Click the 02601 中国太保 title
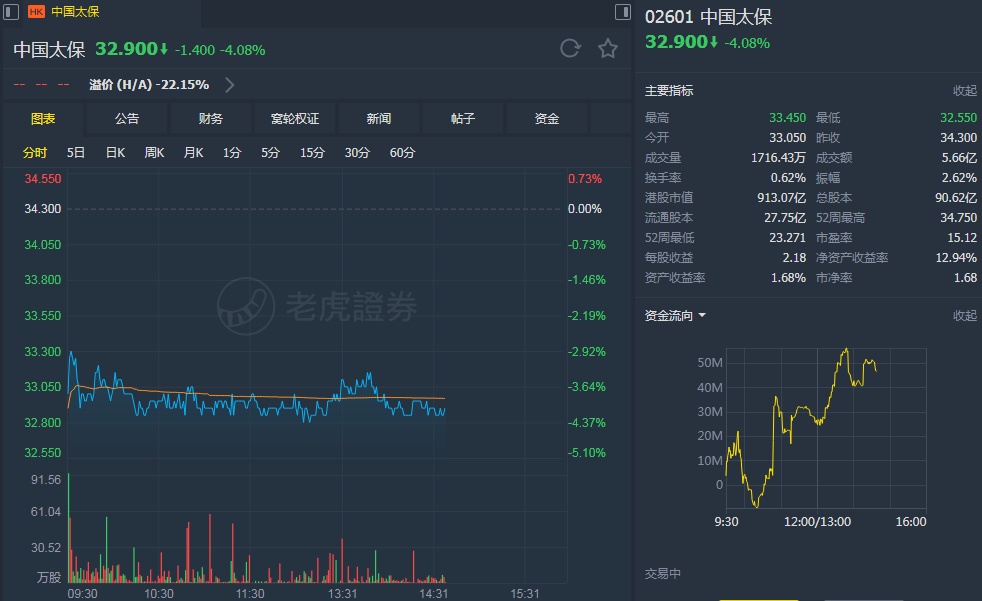Screen dimensions: 982x601 (x=708, y=17)
